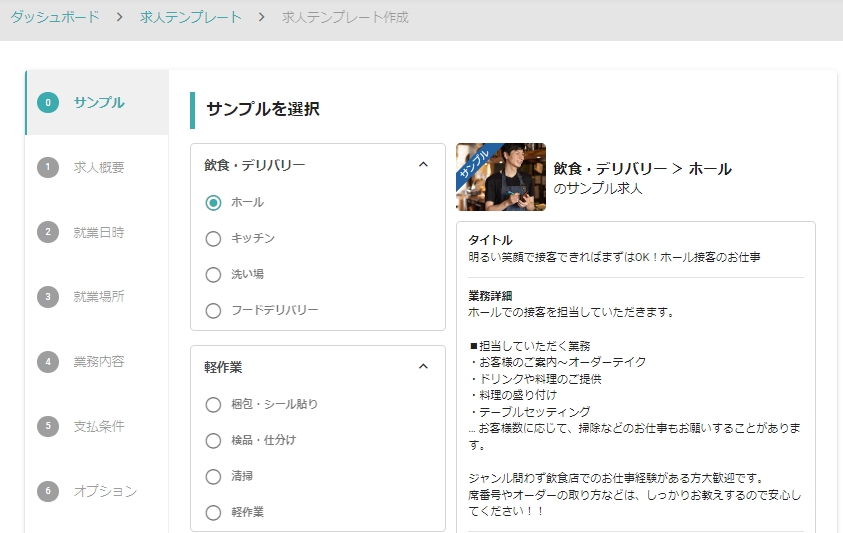Select the 検品・仕分け radio option

pyautogui.click(x=213, y=440)
